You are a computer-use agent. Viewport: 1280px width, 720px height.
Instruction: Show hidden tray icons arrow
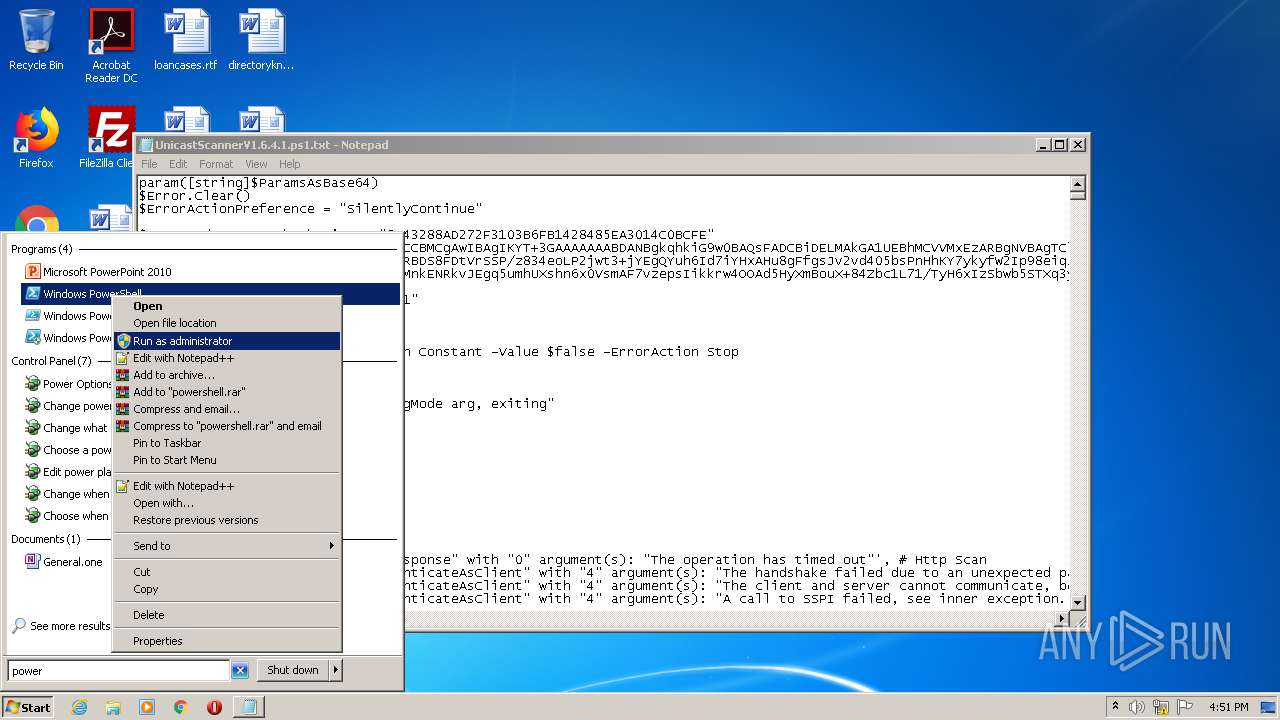coord(1115,707)
